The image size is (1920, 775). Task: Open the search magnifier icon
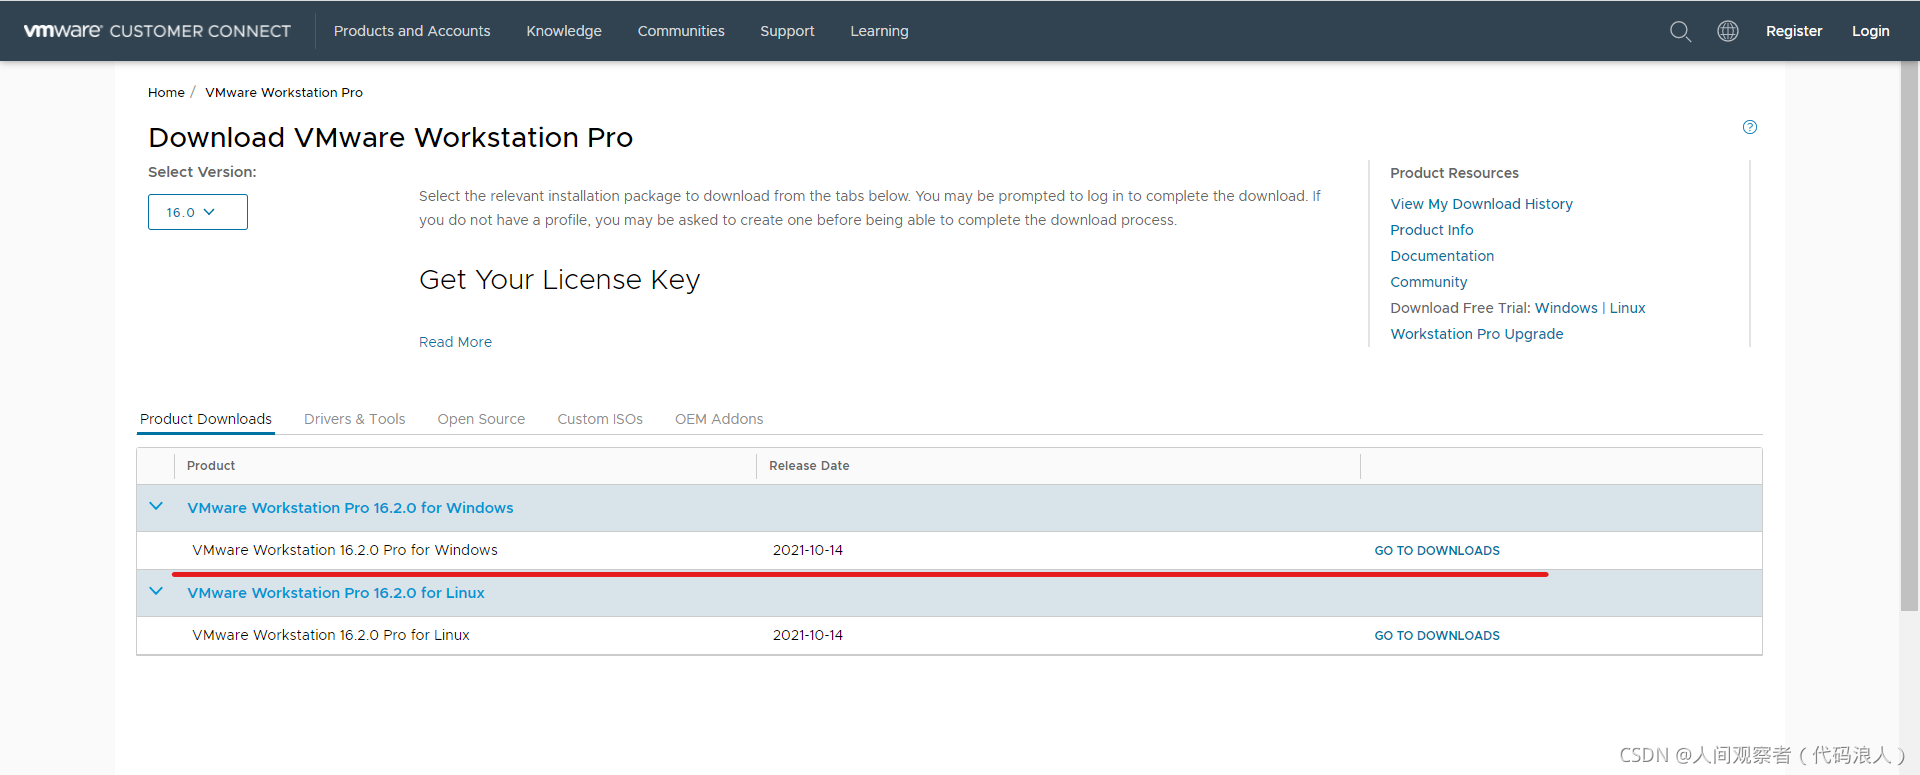click(x=1680, y=31)
